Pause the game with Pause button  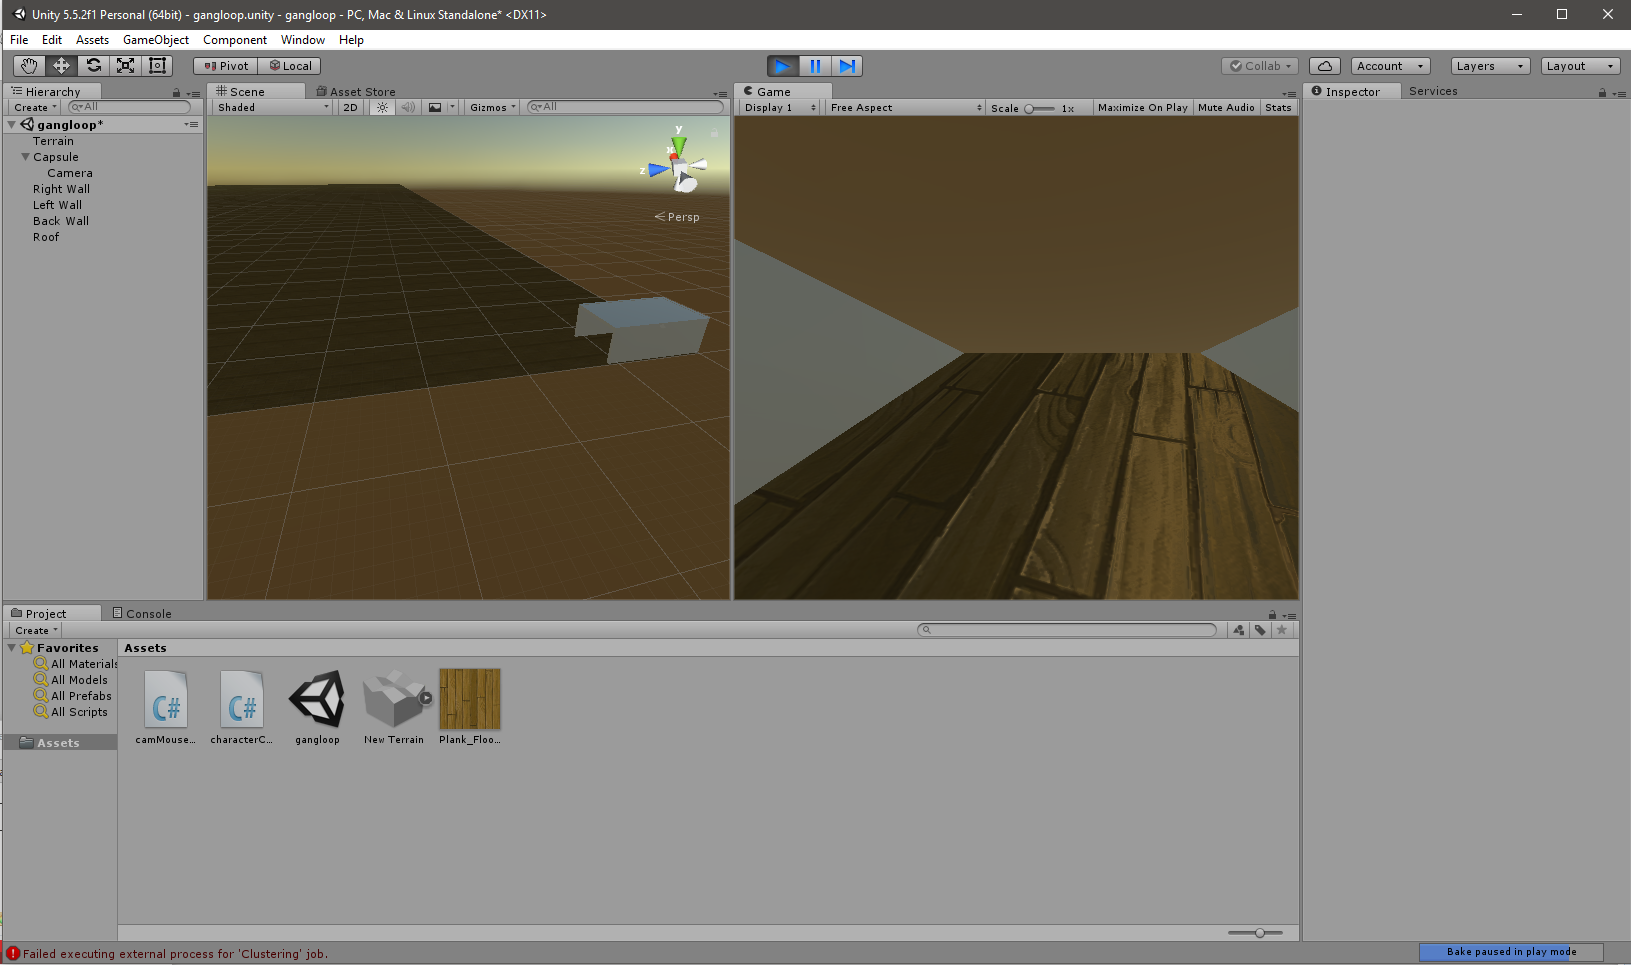[815, 66]
